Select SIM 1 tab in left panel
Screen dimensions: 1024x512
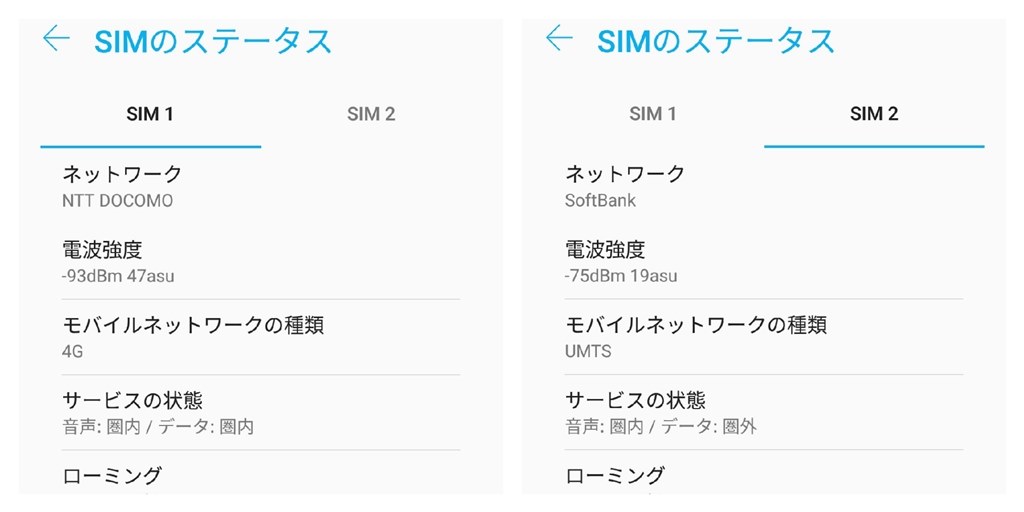(150, 114)
